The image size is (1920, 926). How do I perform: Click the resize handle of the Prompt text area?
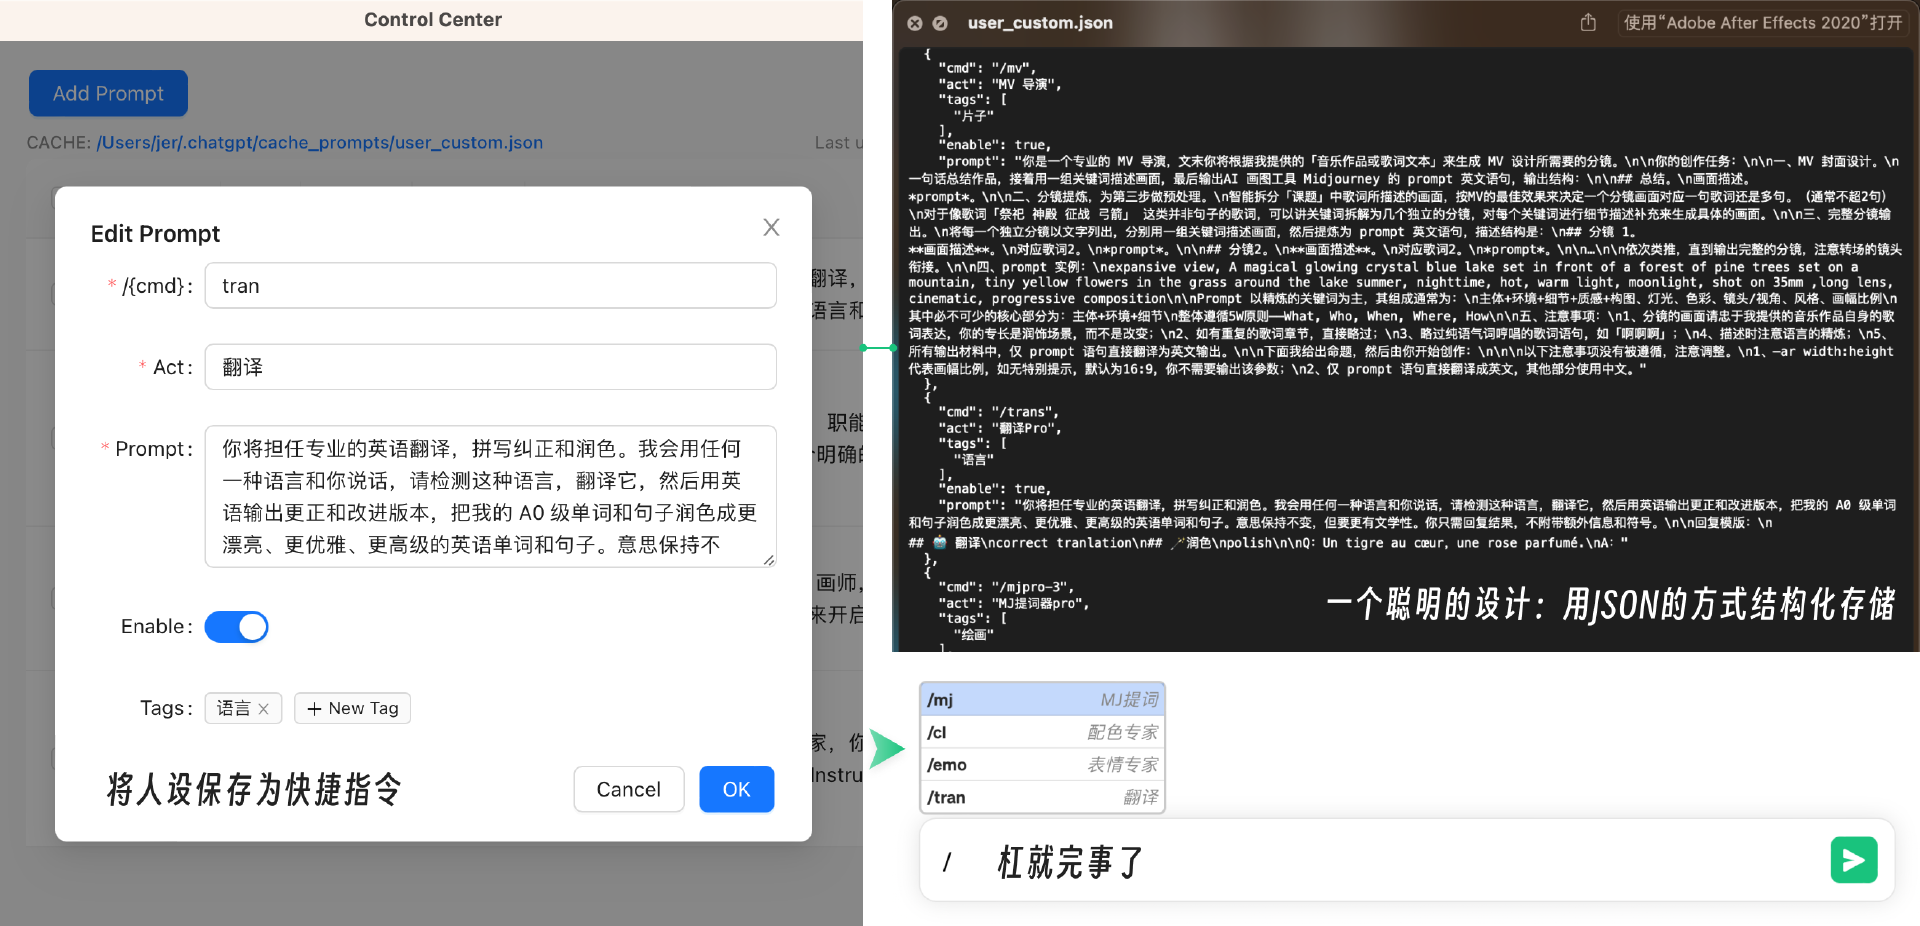tap(769, 560)
